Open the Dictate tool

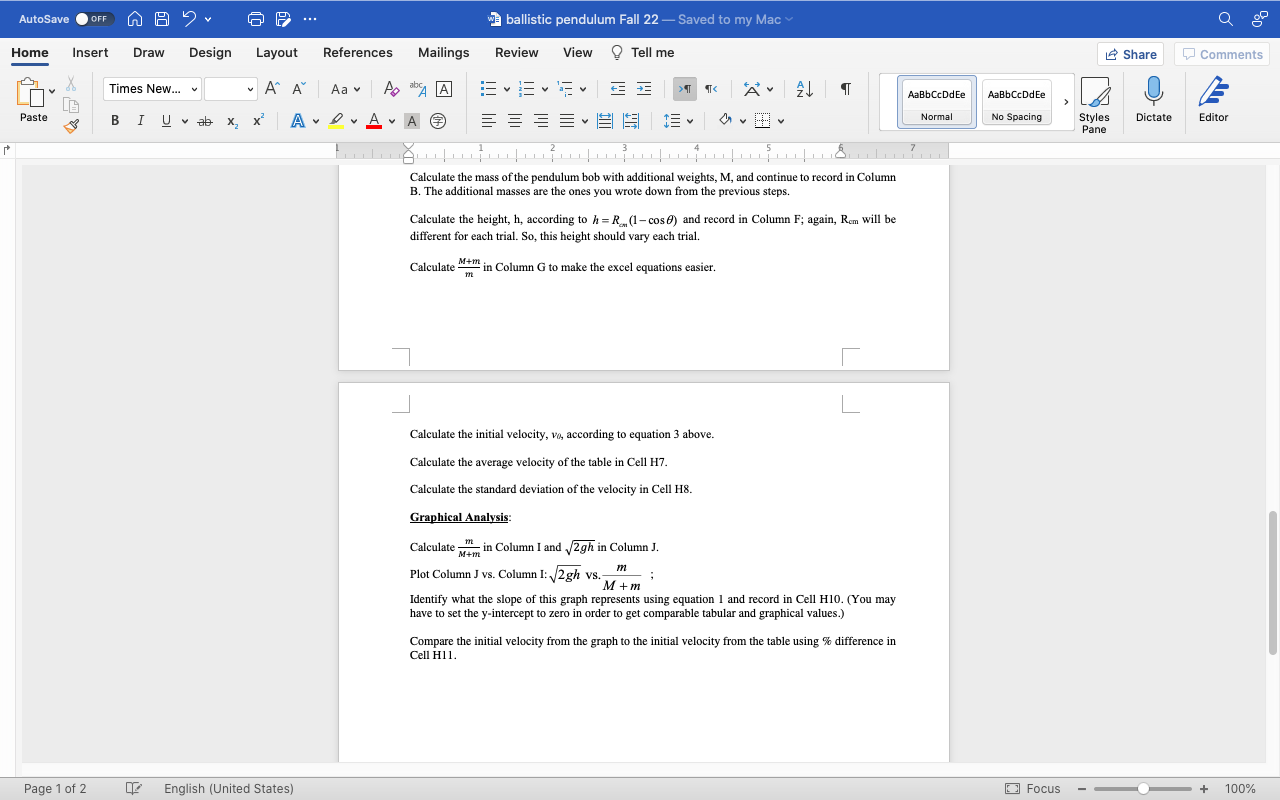tap(1153, 100)
